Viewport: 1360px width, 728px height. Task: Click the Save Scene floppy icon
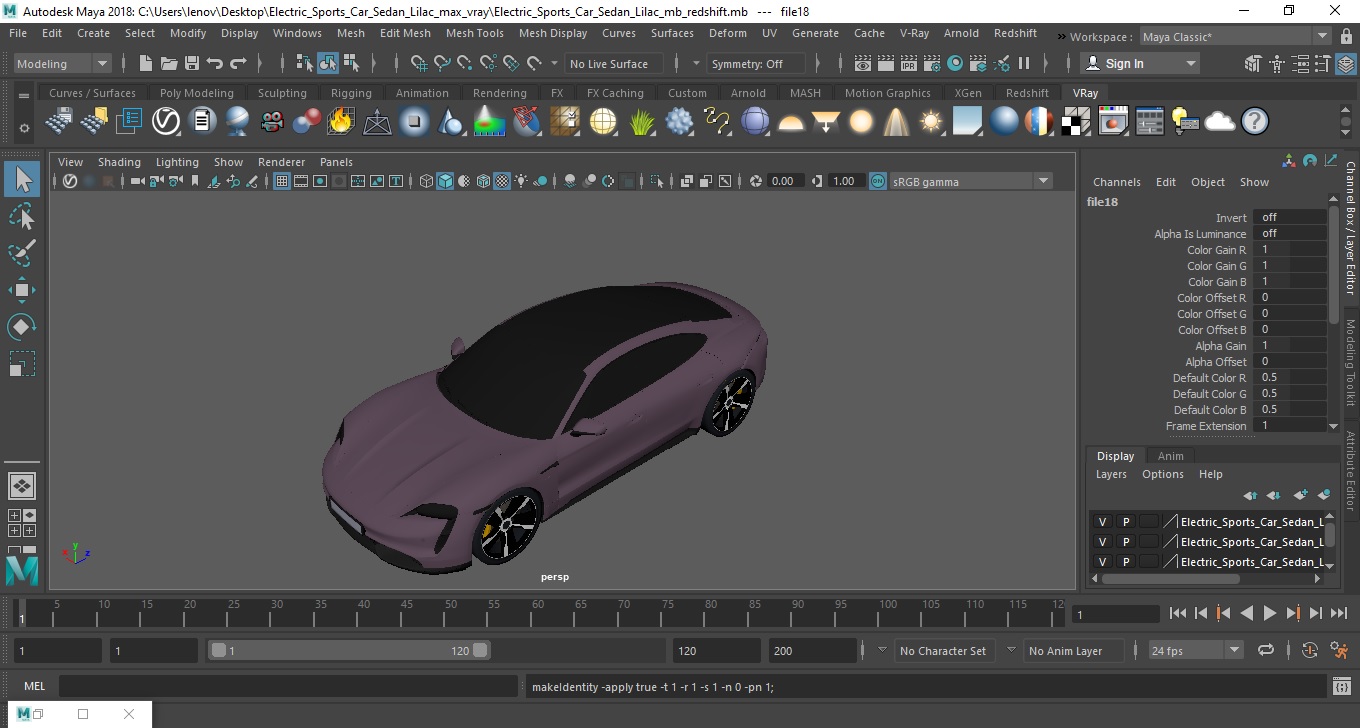point(191,63)
